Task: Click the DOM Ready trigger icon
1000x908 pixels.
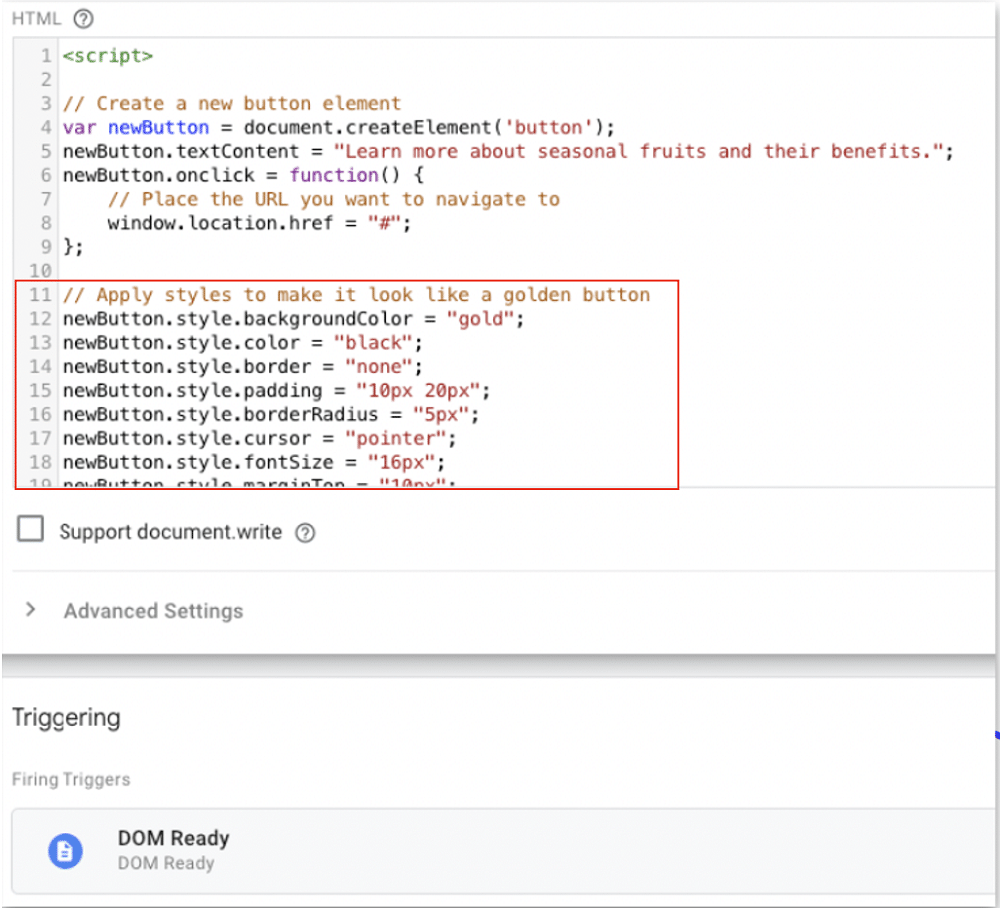Action: [65, 851]
